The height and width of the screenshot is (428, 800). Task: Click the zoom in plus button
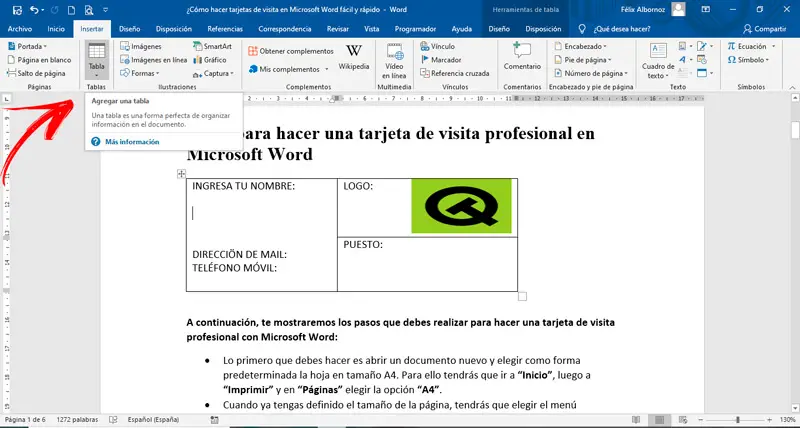770,420
